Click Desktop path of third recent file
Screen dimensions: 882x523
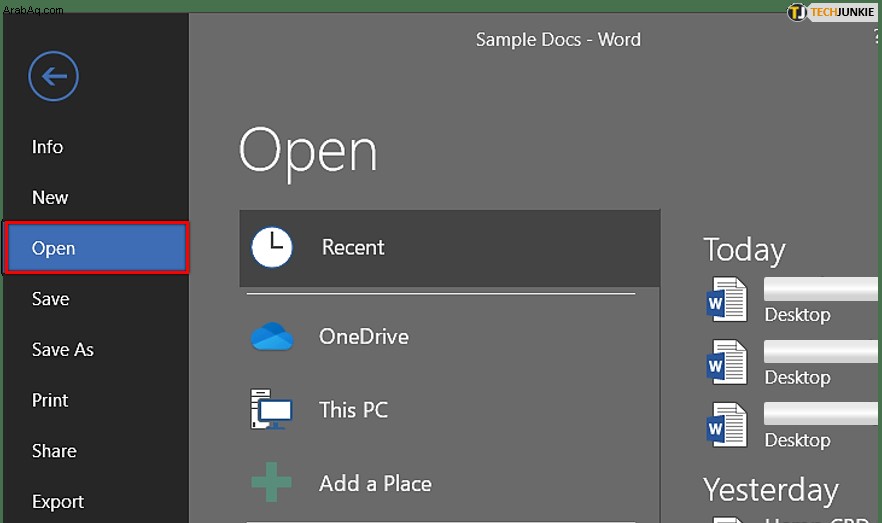[798, 440]
